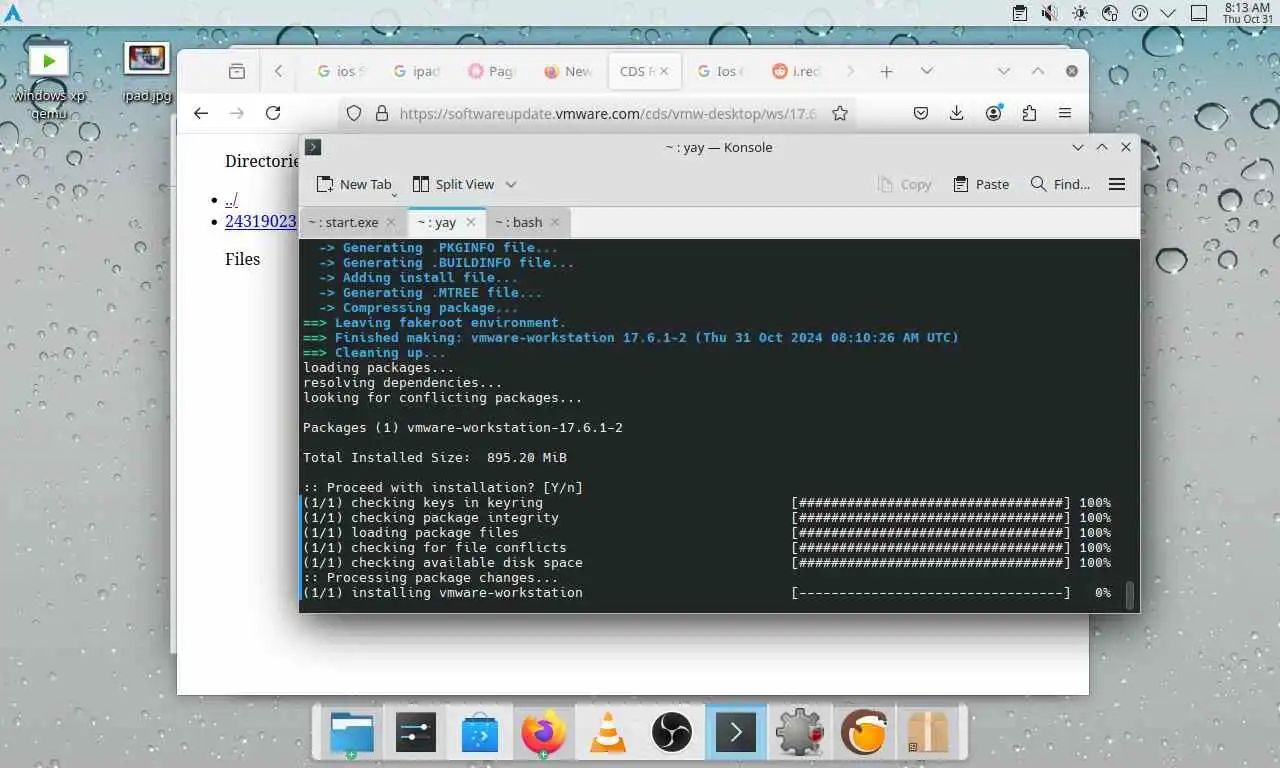Open the 24319023 directory link
Image resolution: width=1280 pixels, height=768 pixels.
coord(260,221)
